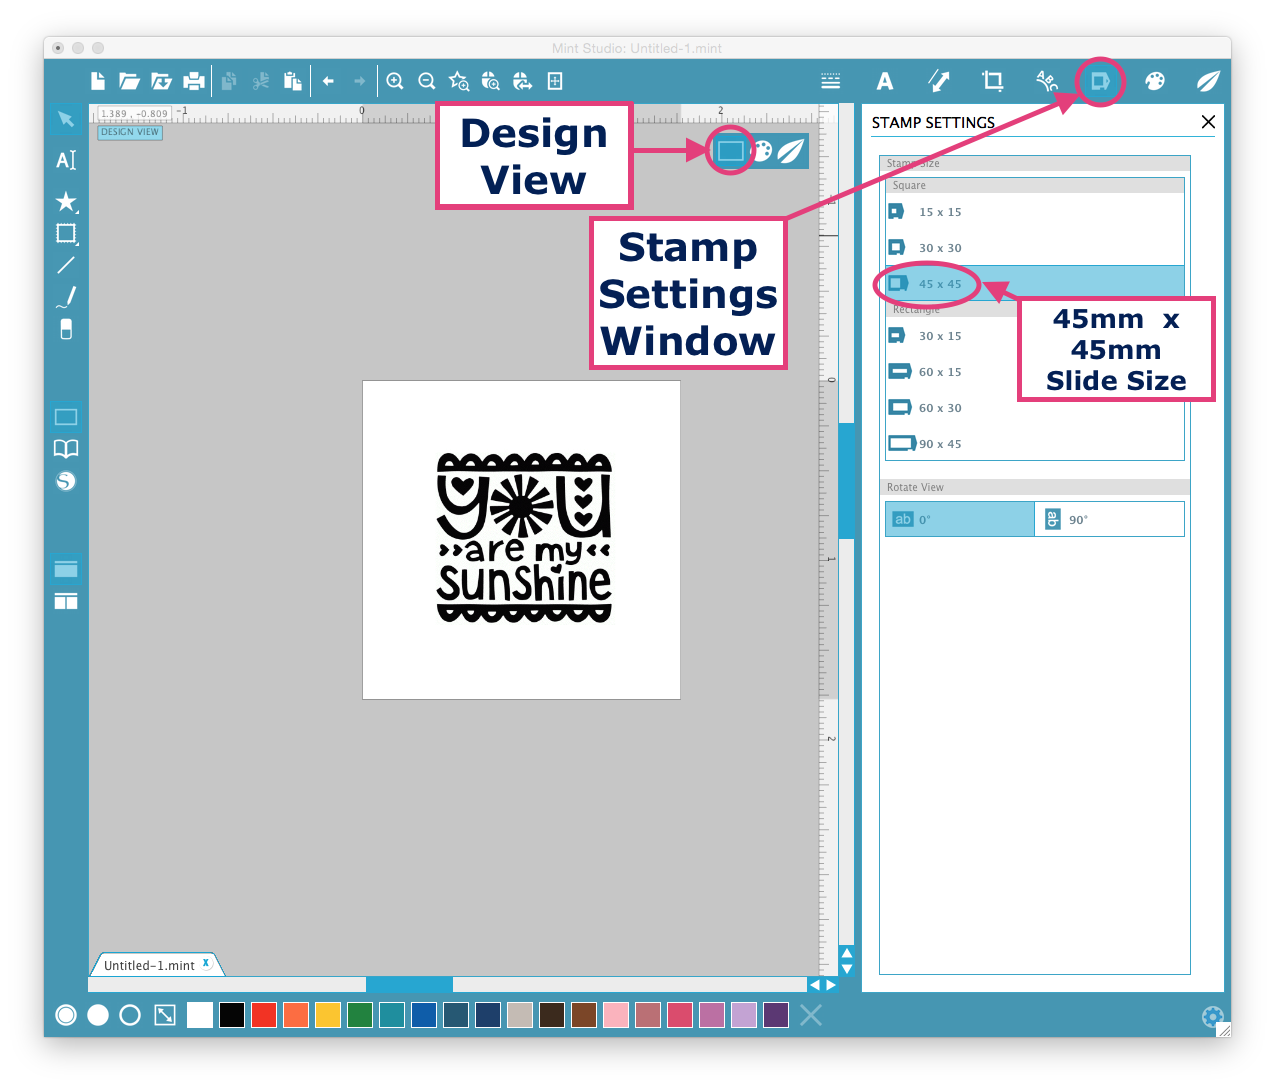Select the 60 x 15 rectangle size
The height and width of the screenshot is (1090, 1275).
point(940,371)
